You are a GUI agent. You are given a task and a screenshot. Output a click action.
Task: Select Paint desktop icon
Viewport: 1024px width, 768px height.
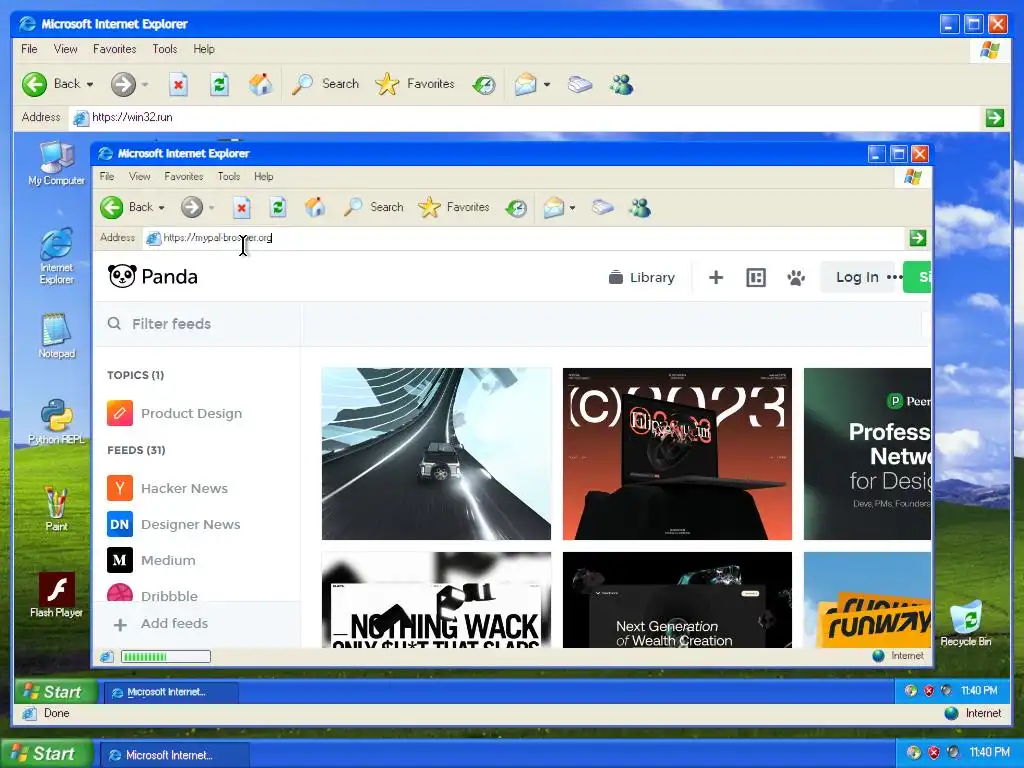tap(57, 509)
